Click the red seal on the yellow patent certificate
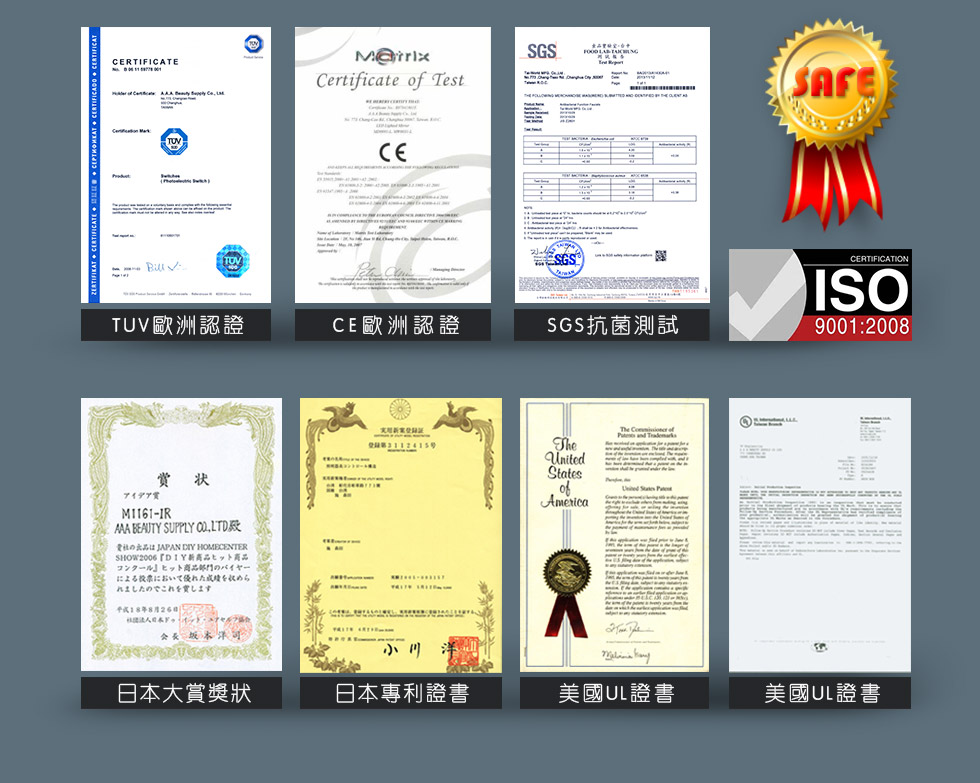The width and height of the screenshot is (980, 783). (464, 652)
